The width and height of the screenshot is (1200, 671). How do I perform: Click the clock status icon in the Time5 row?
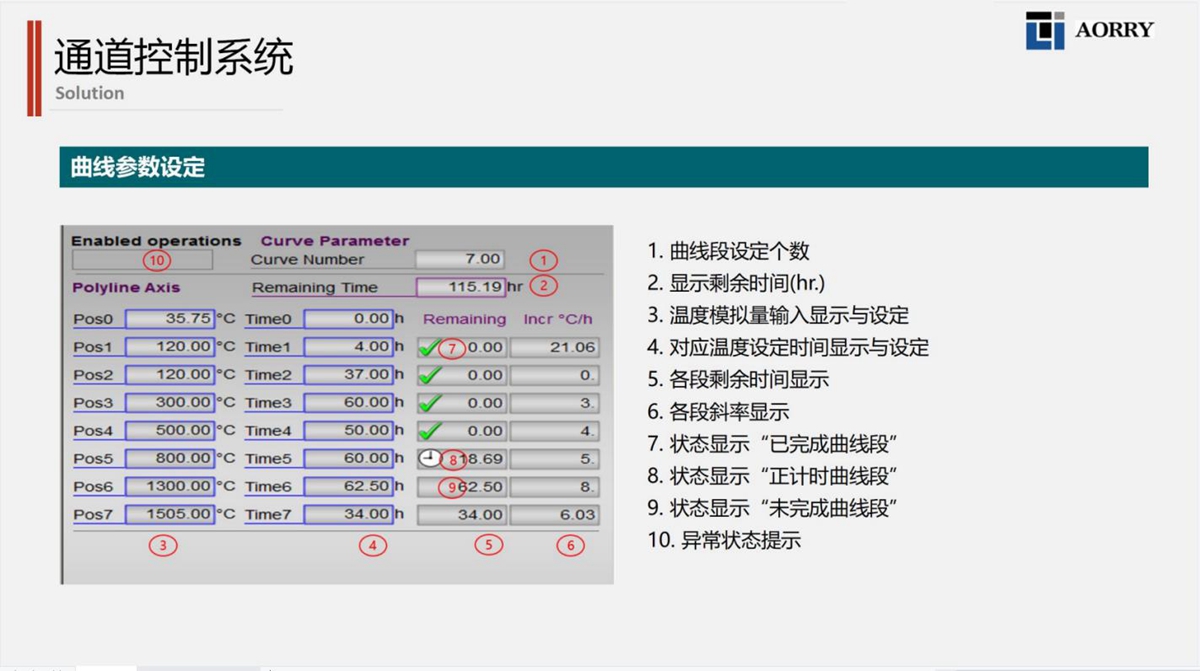point(429,458)
